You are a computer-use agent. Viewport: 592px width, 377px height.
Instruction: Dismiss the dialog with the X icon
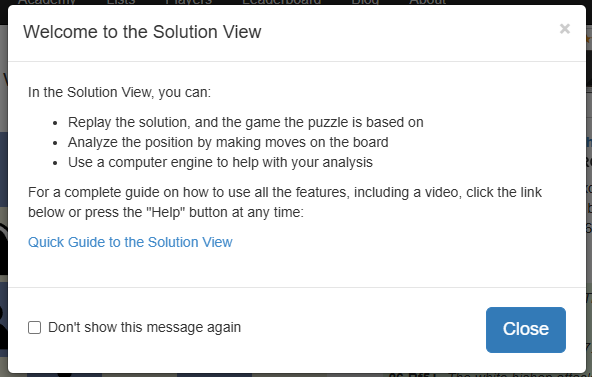(x=564, y=29)
